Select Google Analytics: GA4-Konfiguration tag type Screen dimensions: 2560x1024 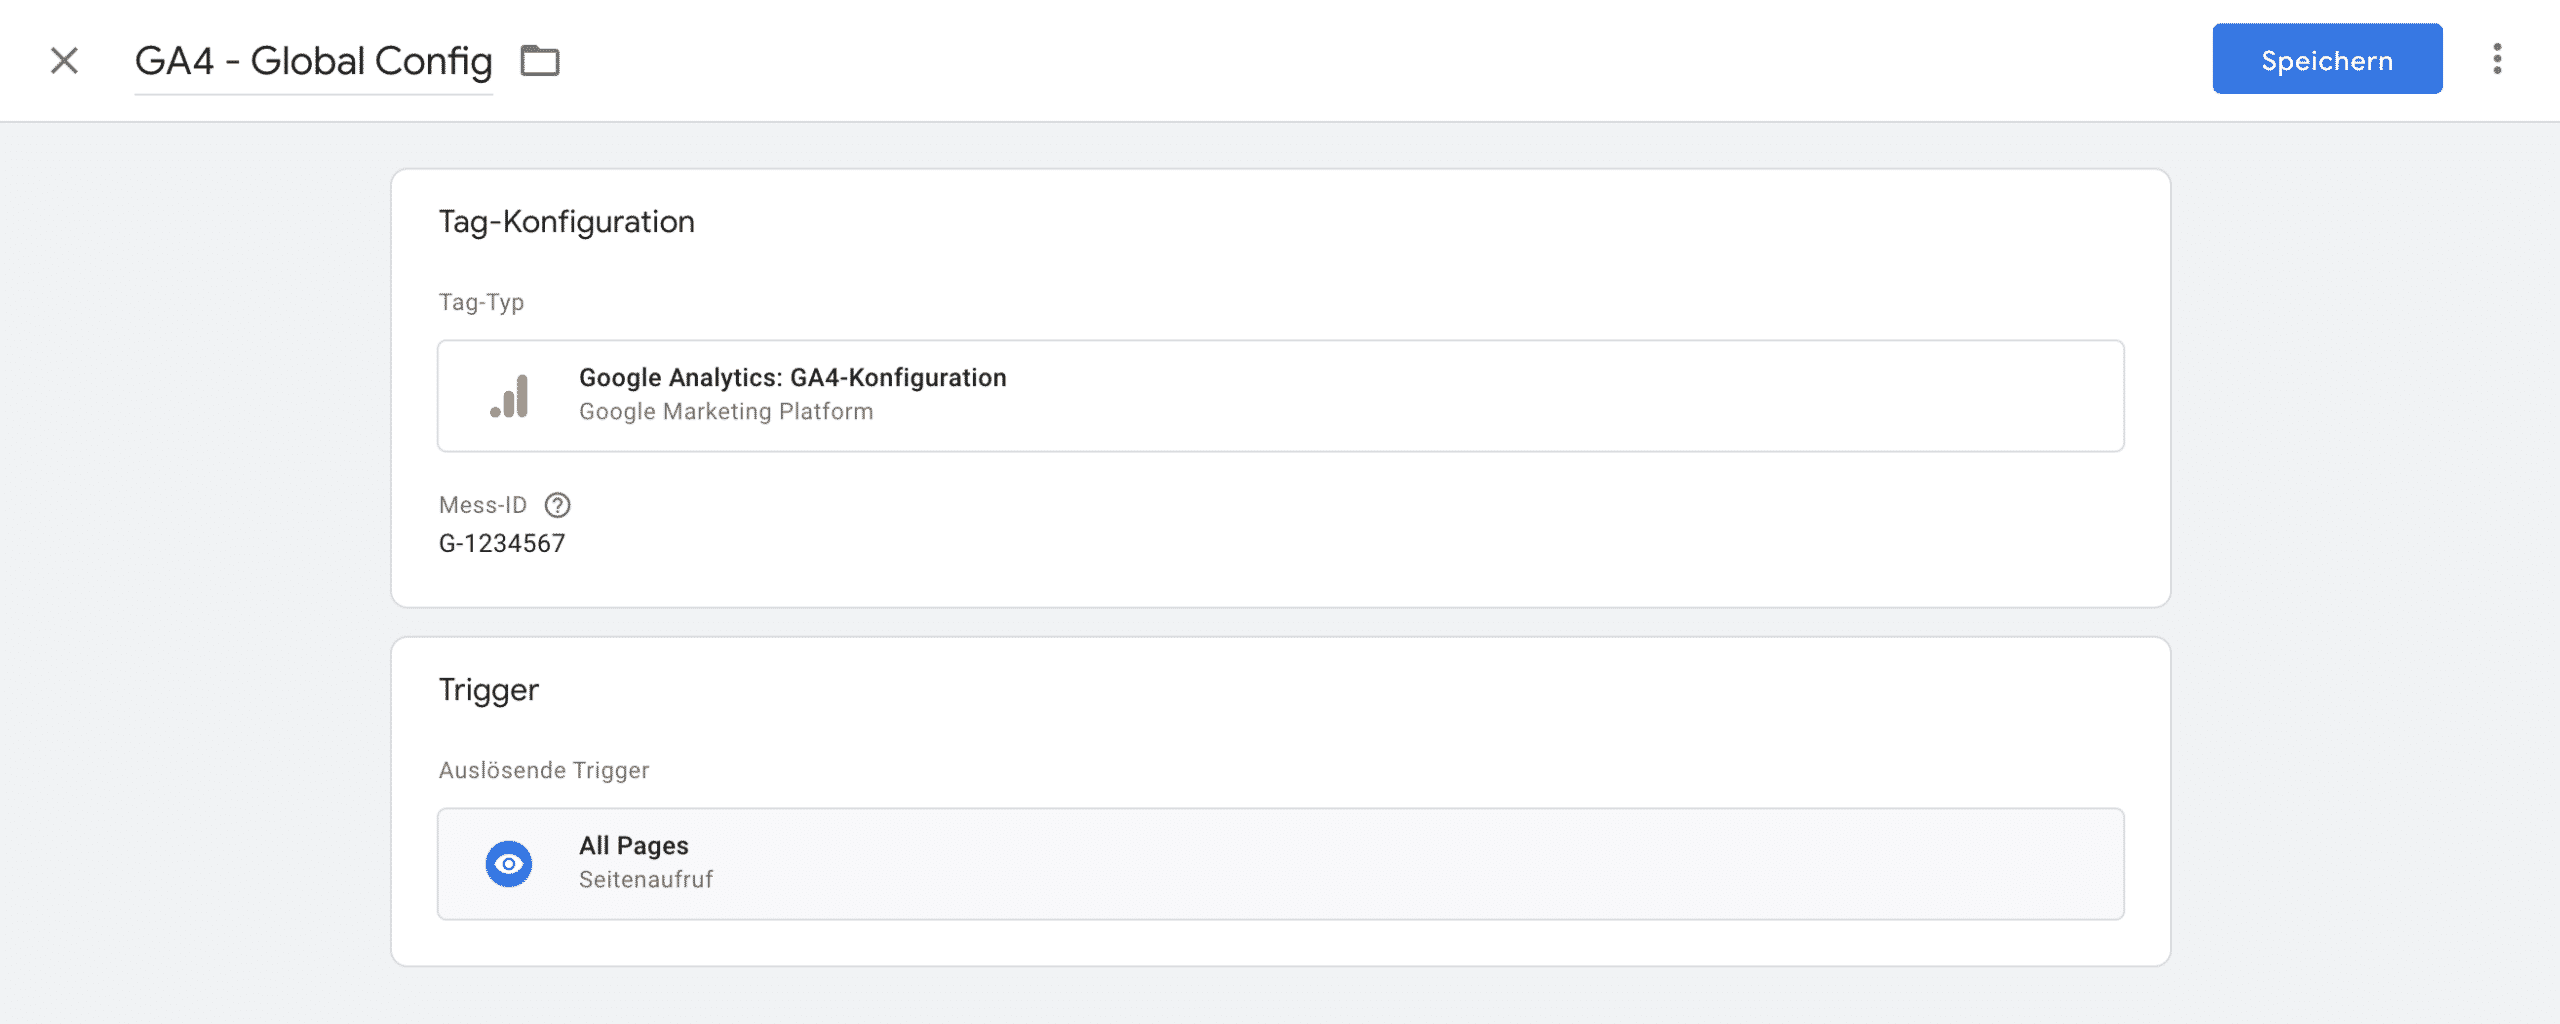[x=1280, y=396]
